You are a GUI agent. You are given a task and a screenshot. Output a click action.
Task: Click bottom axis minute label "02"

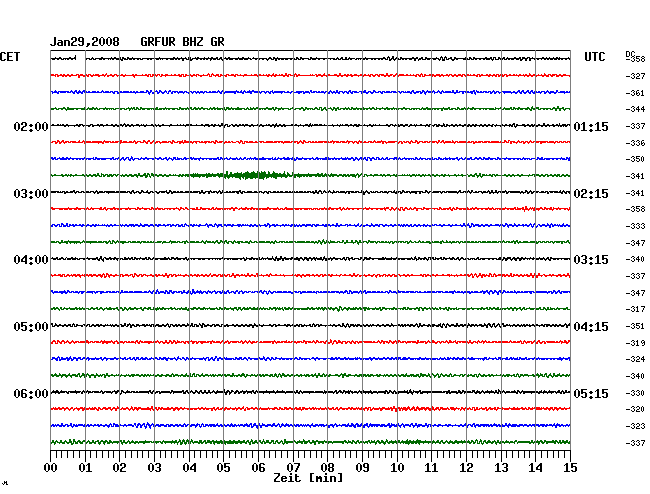[119, 468]
